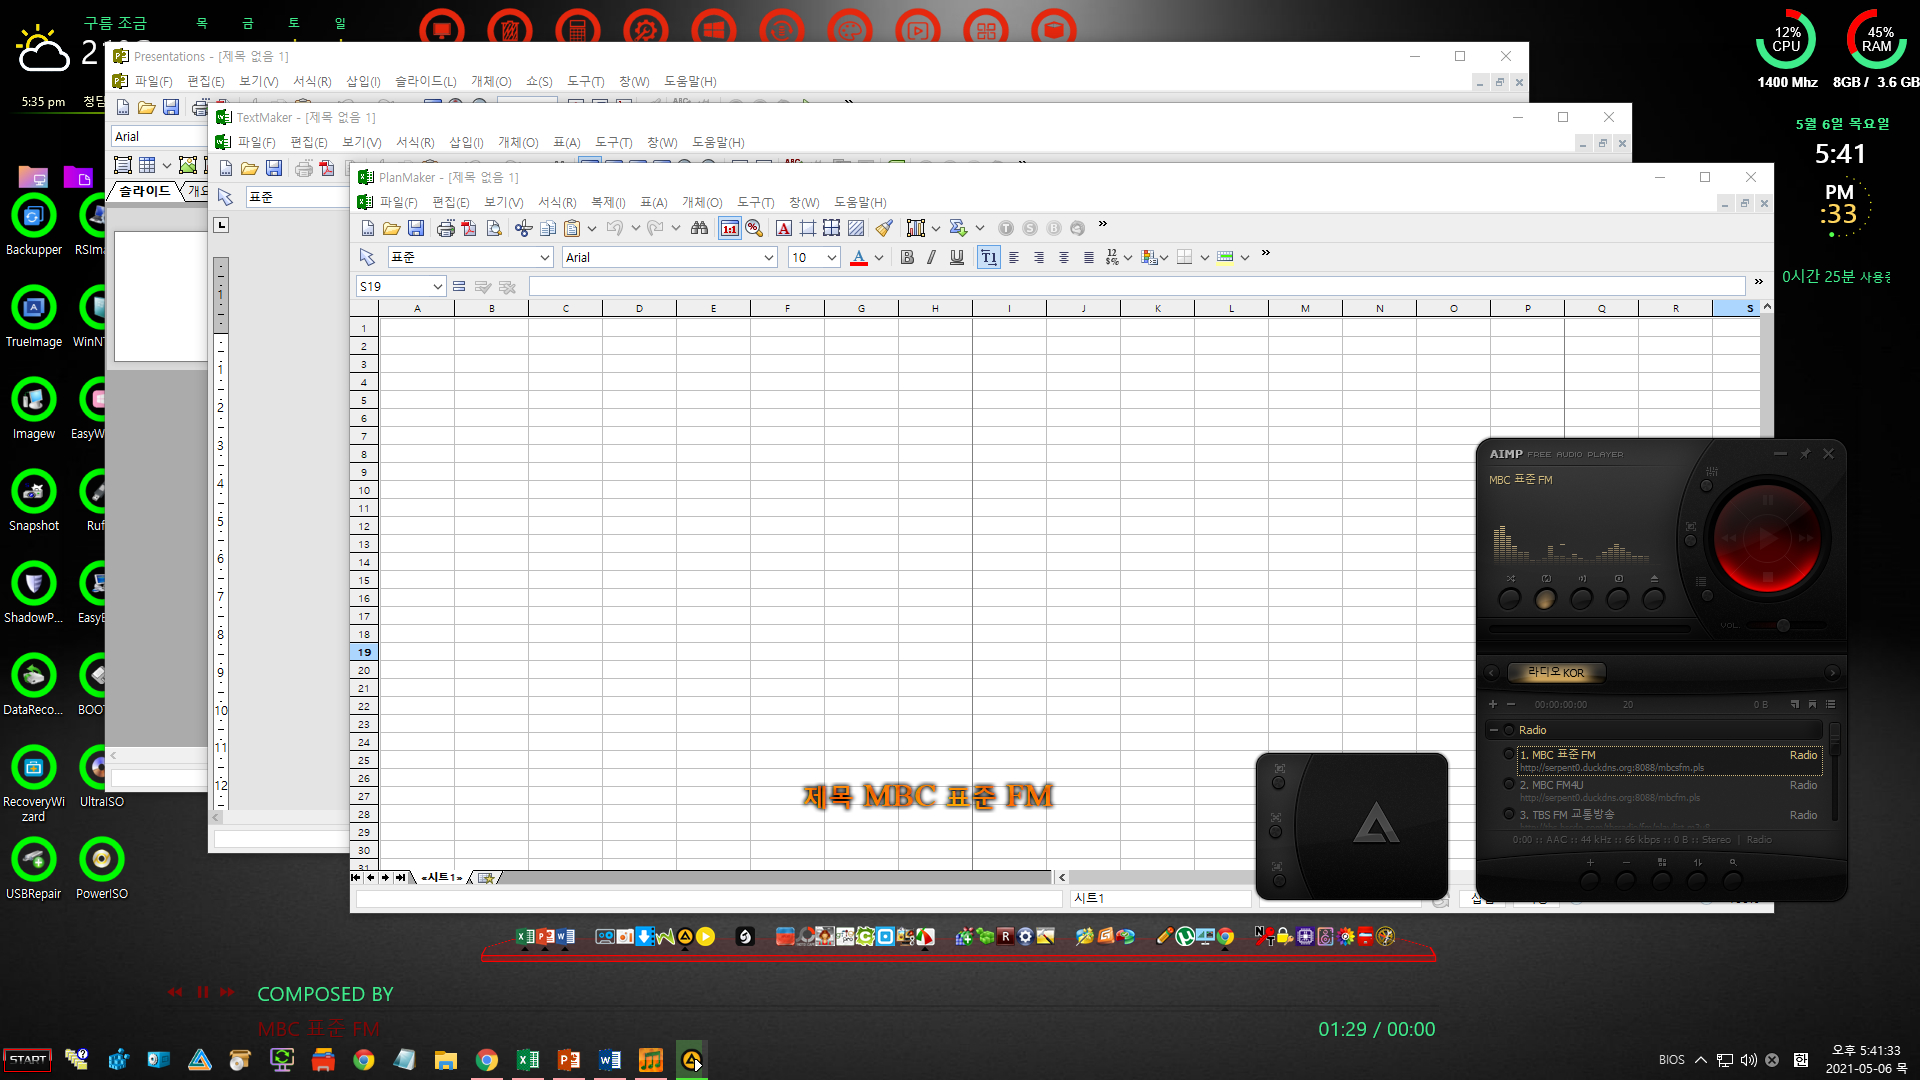This screenshot has height=1080, width=1920.
Task: Click the magnifier zoom icon in PlanMaker
Action: point(754,228)
